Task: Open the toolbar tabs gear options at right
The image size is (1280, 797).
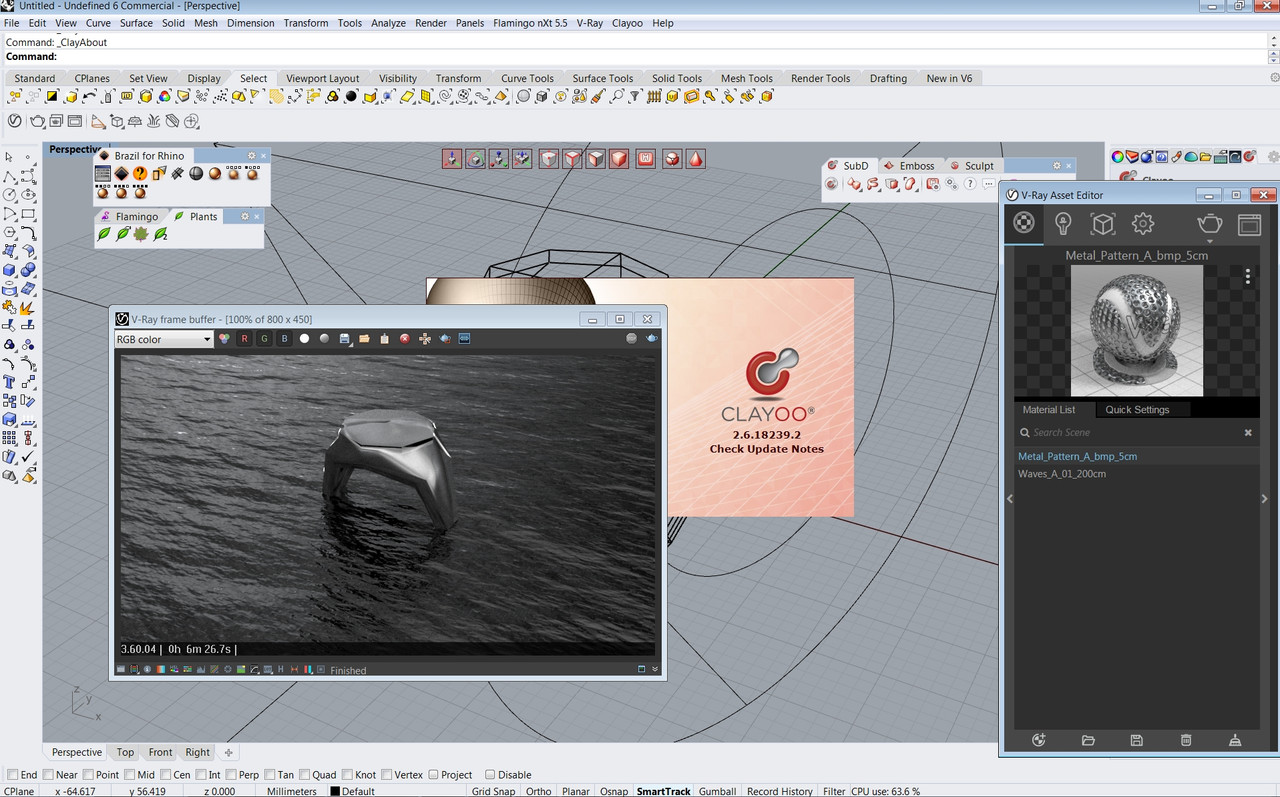Action: [x=1274, y=78]
